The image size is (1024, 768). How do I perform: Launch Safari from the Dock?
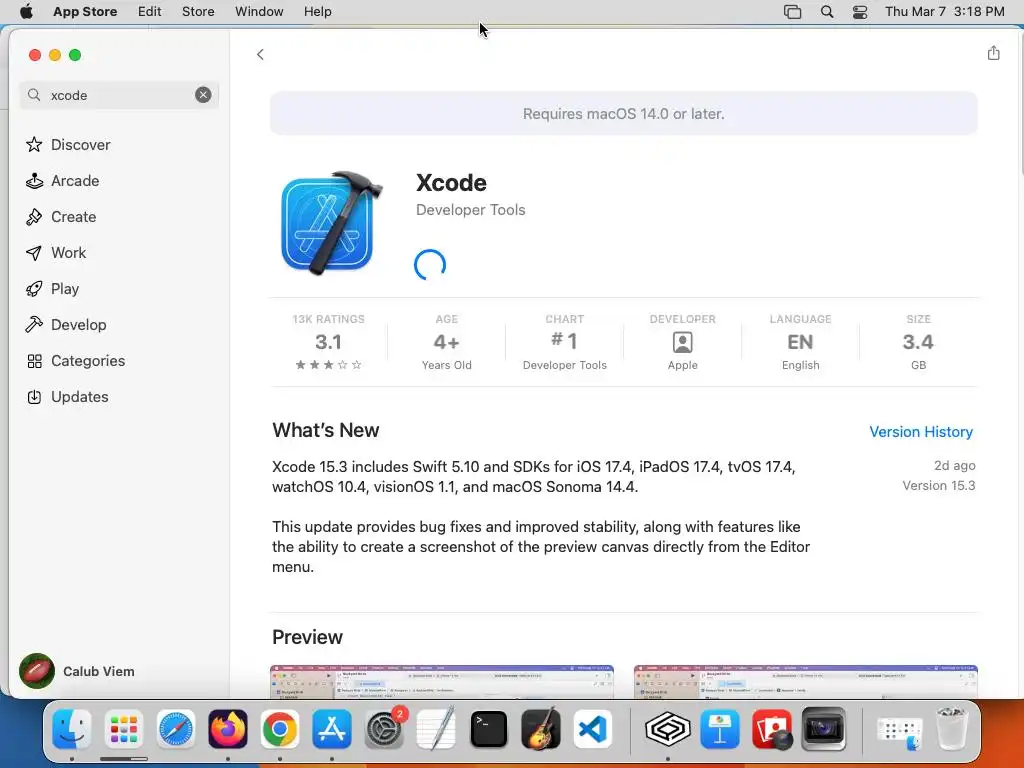point(176,728)
